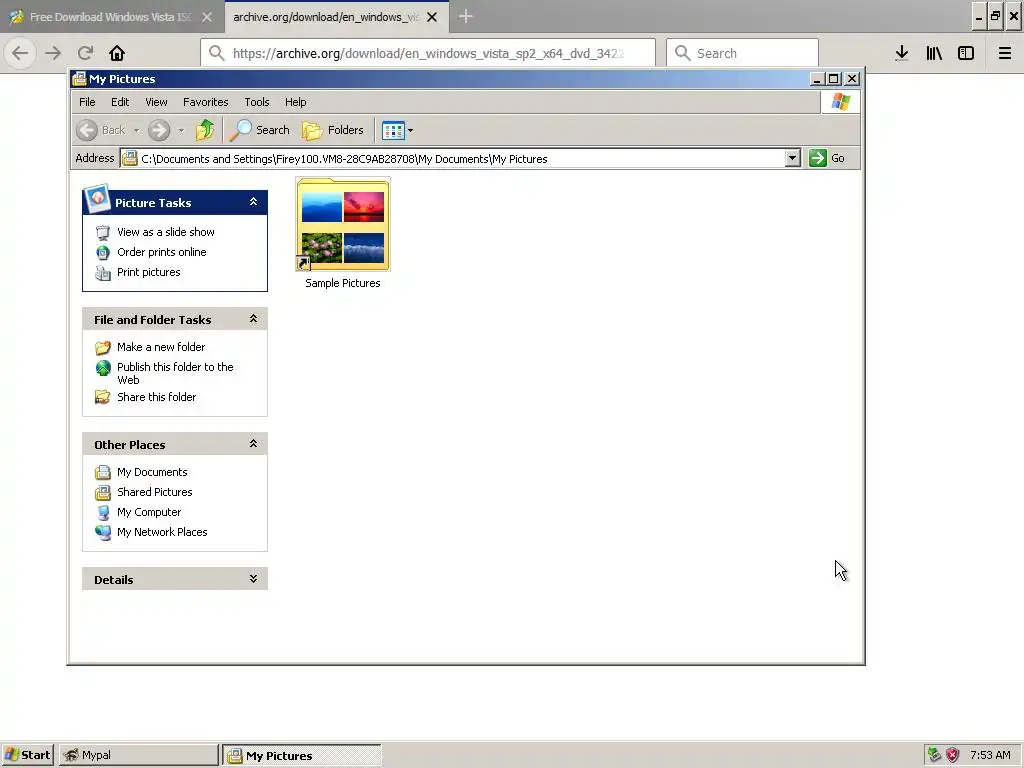Click the browser forward arrow
The image size is (1024, 768).
point(53,53)
